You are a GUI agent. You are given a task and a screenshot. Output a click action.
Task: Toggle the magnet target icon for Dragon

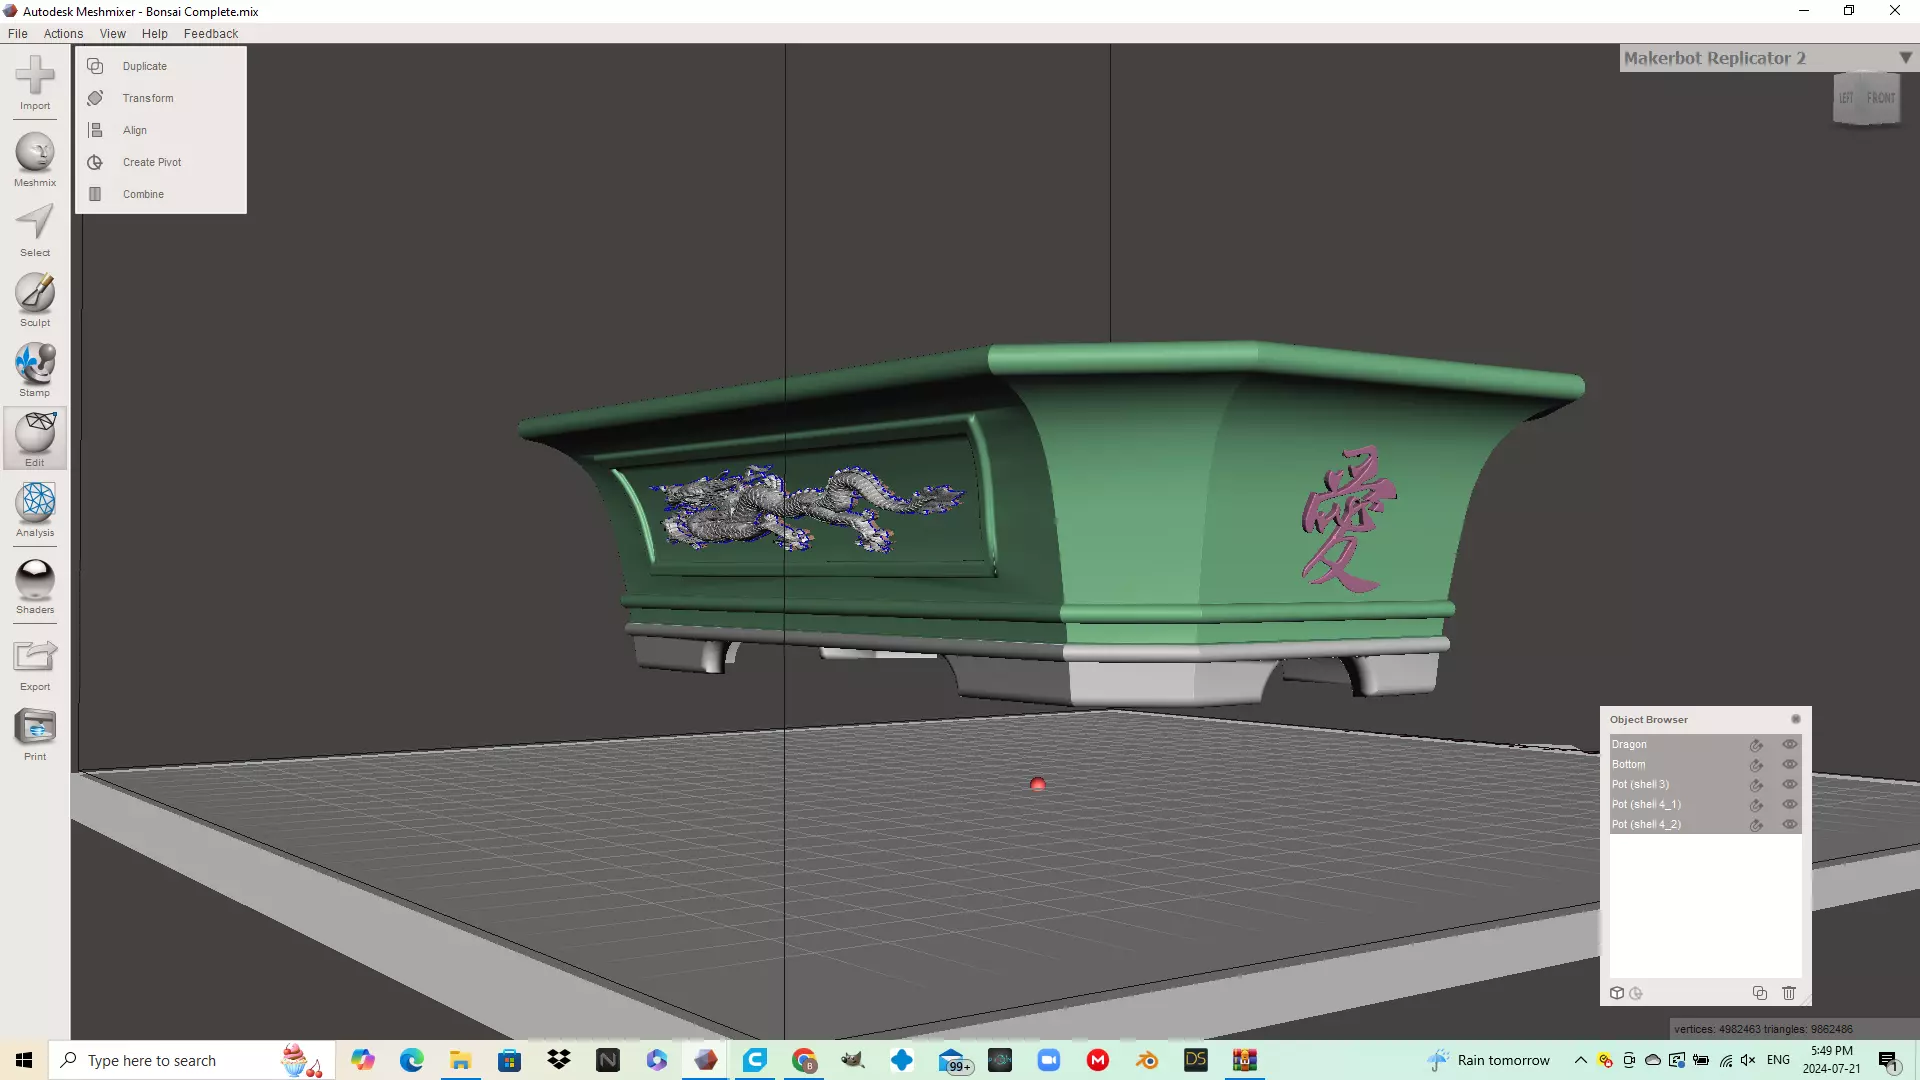pyautogui.click(x=1756, y=745)
